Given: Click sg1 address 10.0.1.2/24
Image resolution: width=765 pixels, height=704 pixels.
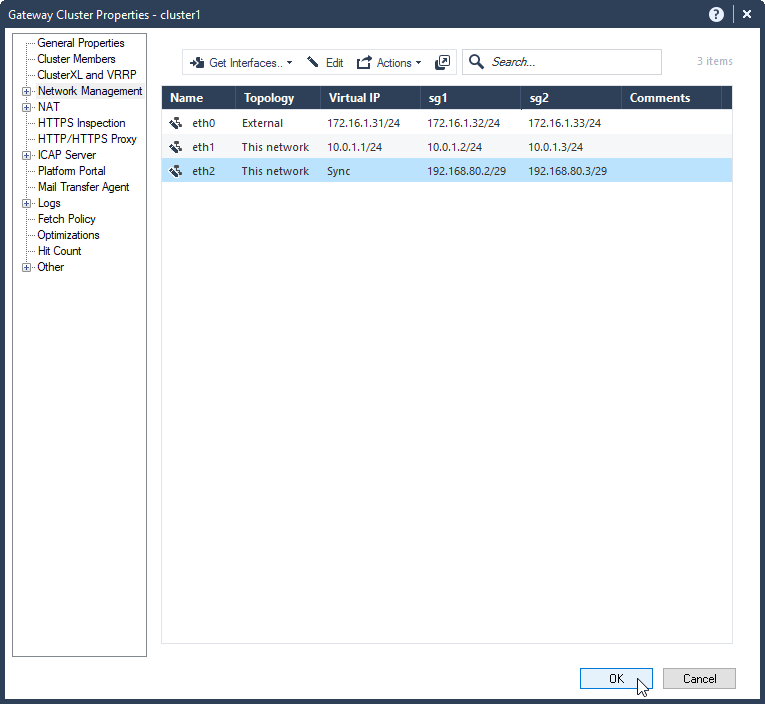Looking at the screenshot, I should 455,147.
